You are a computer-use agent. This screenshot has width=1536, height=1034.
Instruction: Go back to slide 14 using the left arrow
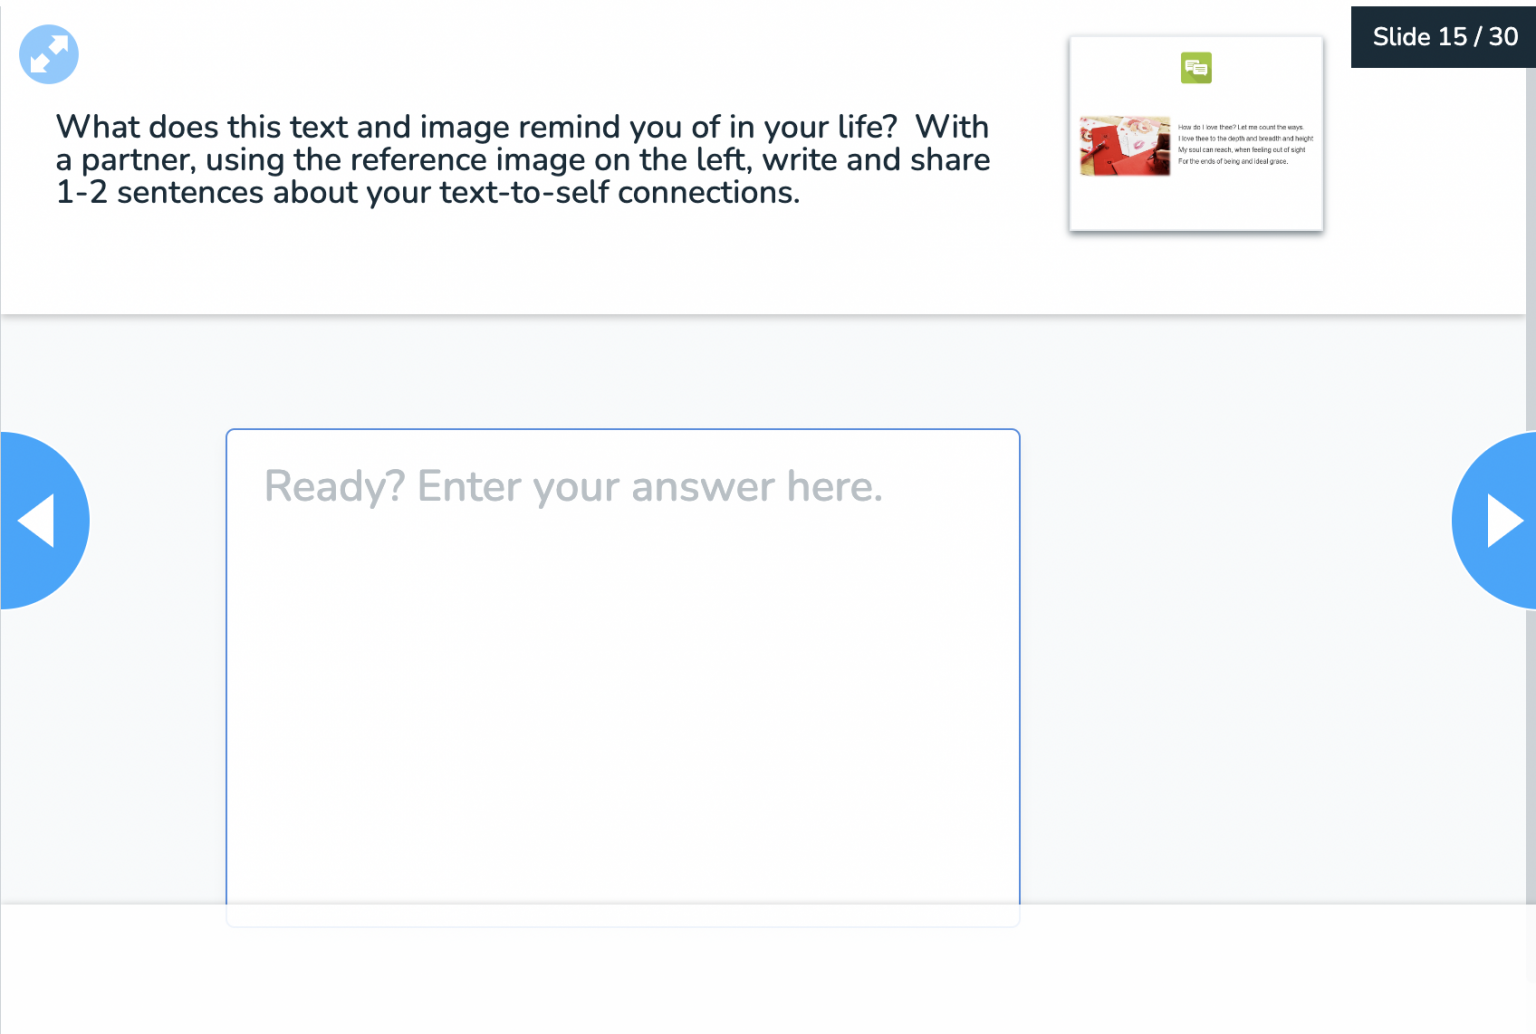(x=35, y=520)
